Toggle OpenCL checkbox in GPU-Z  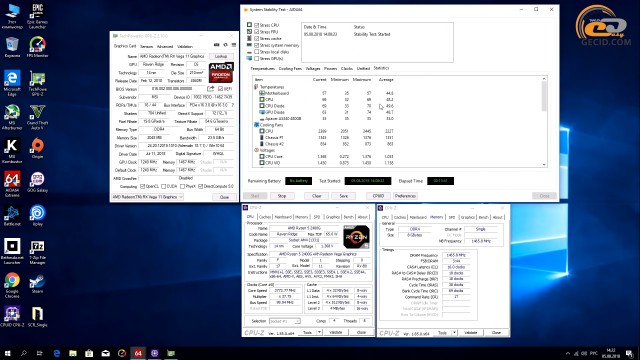pyautogui.click(x=142, y=186)
